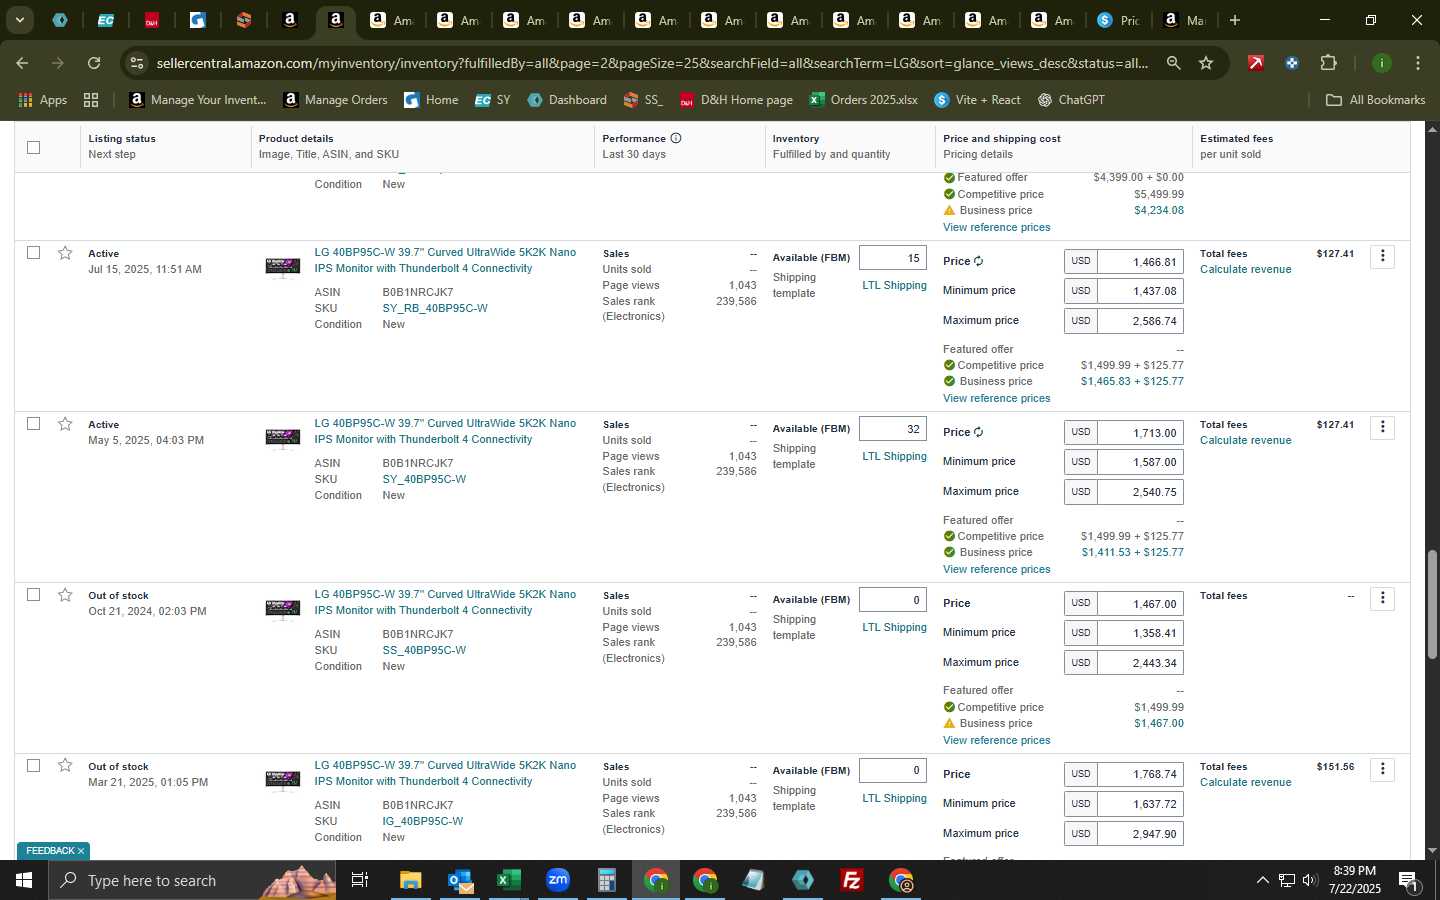1440x900 pixels.
Task: Edit the price field 1,713.00
Action: [x=1140, y=433]
